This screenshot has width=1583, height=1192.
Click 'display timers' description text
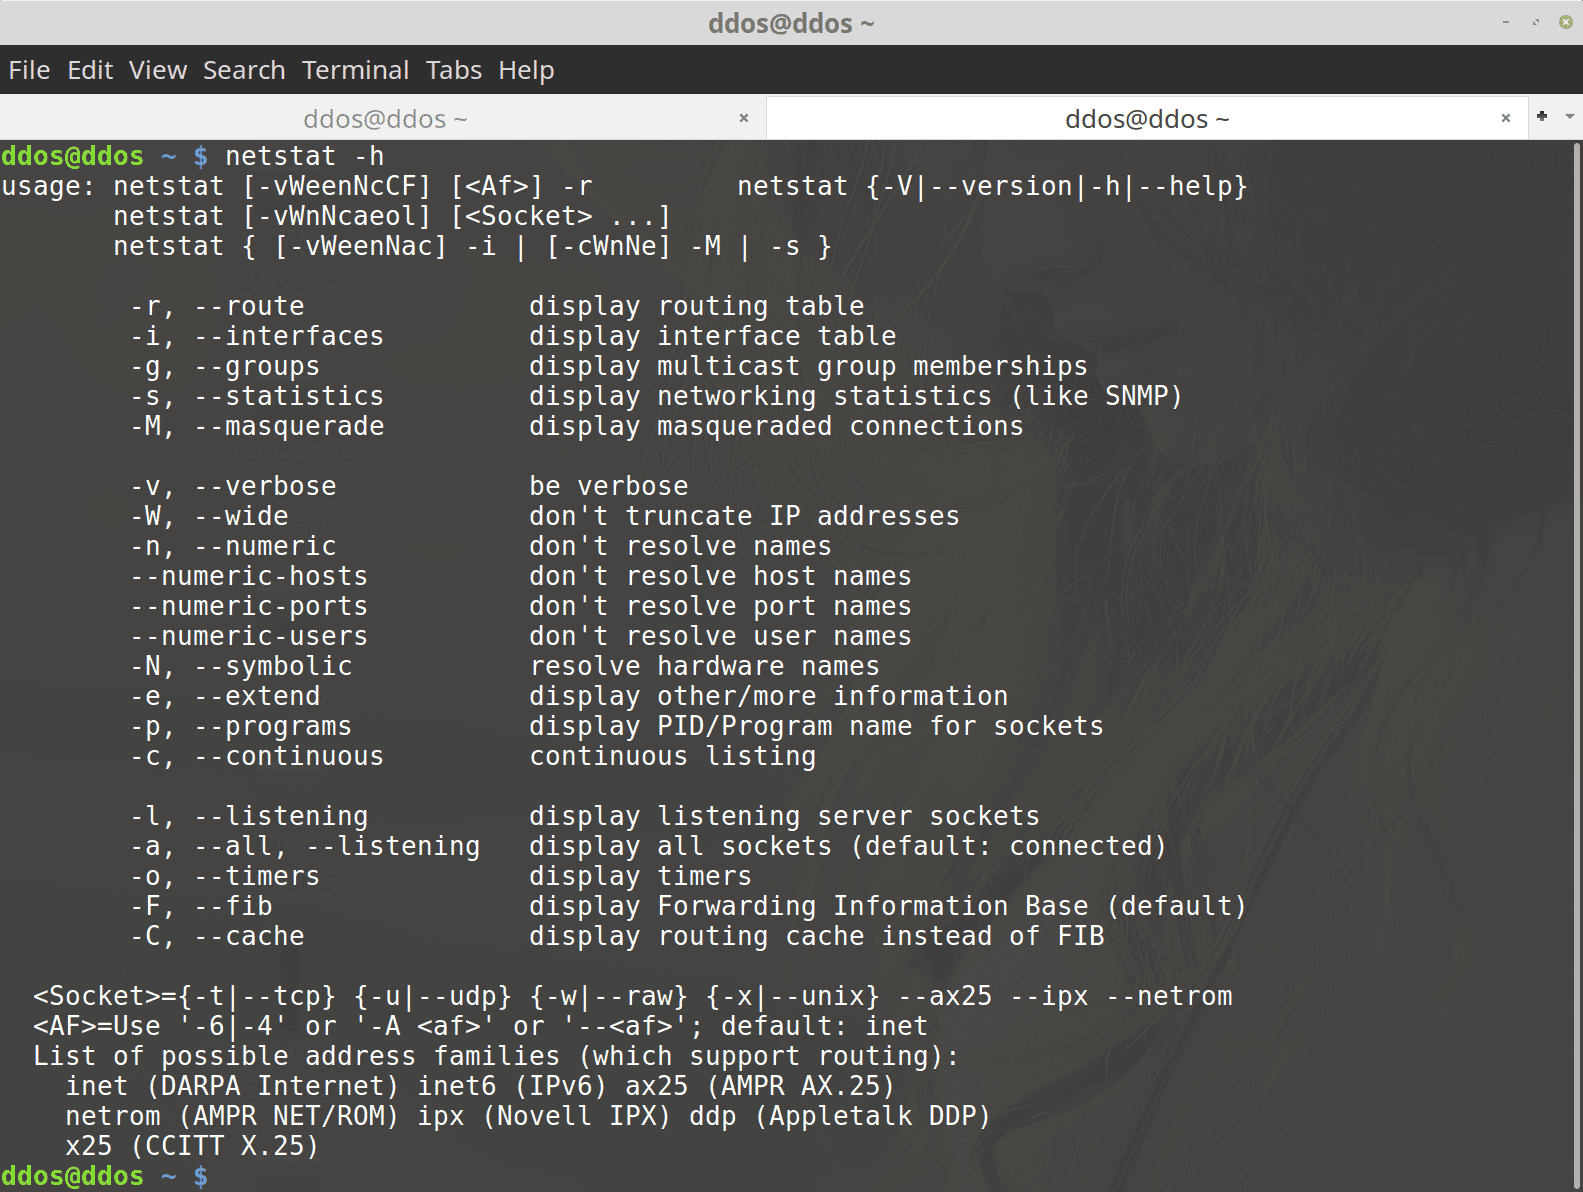(x=641, y=876)
